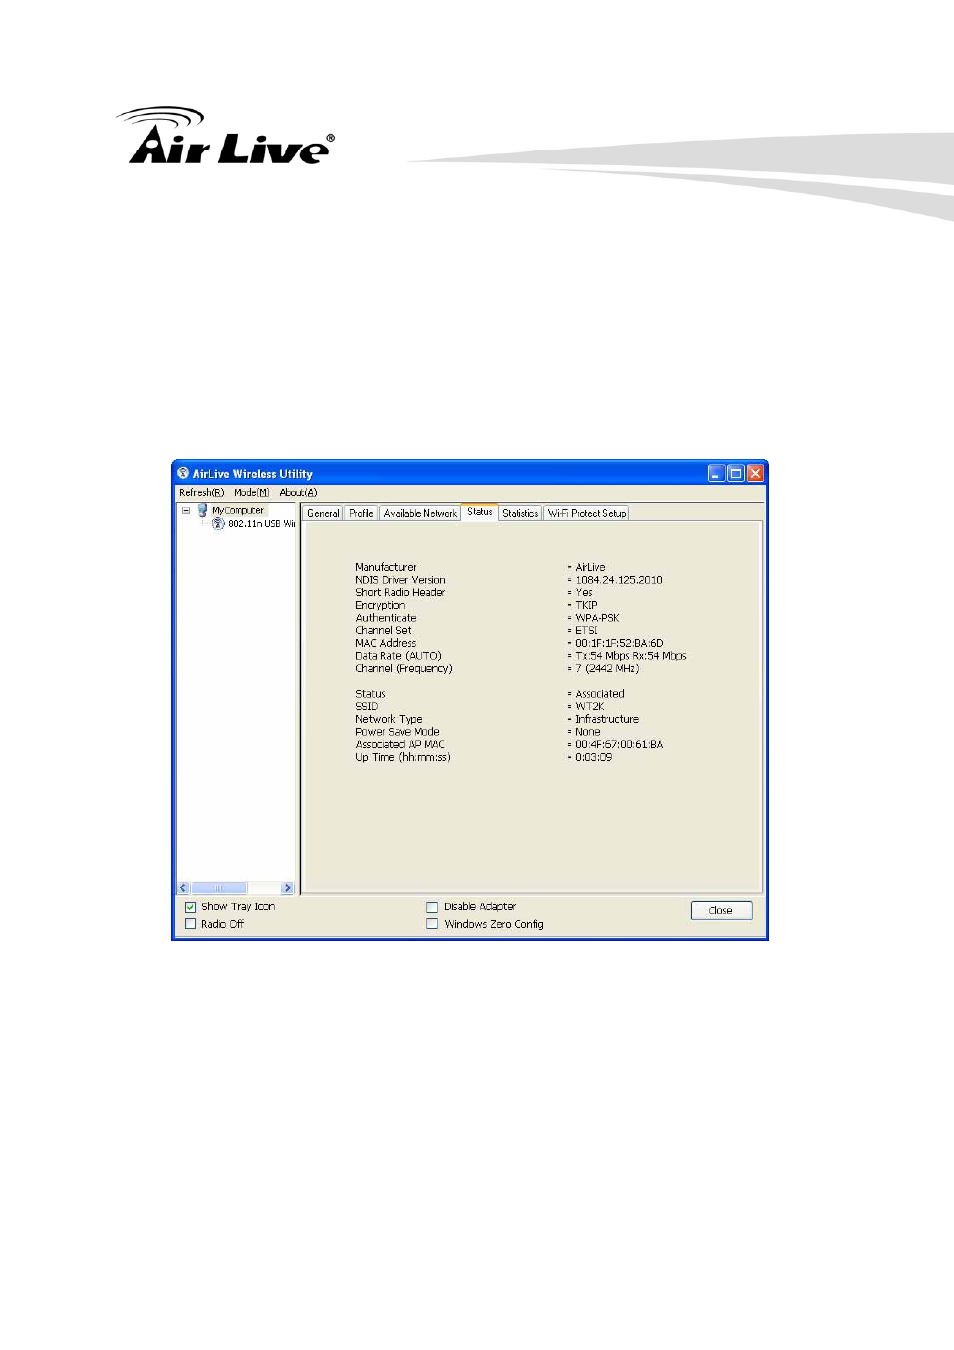The height and width of the screenshot is (1350, 954).
Task: Switch to the Statistics tab
Action: [x=520, y=513]
